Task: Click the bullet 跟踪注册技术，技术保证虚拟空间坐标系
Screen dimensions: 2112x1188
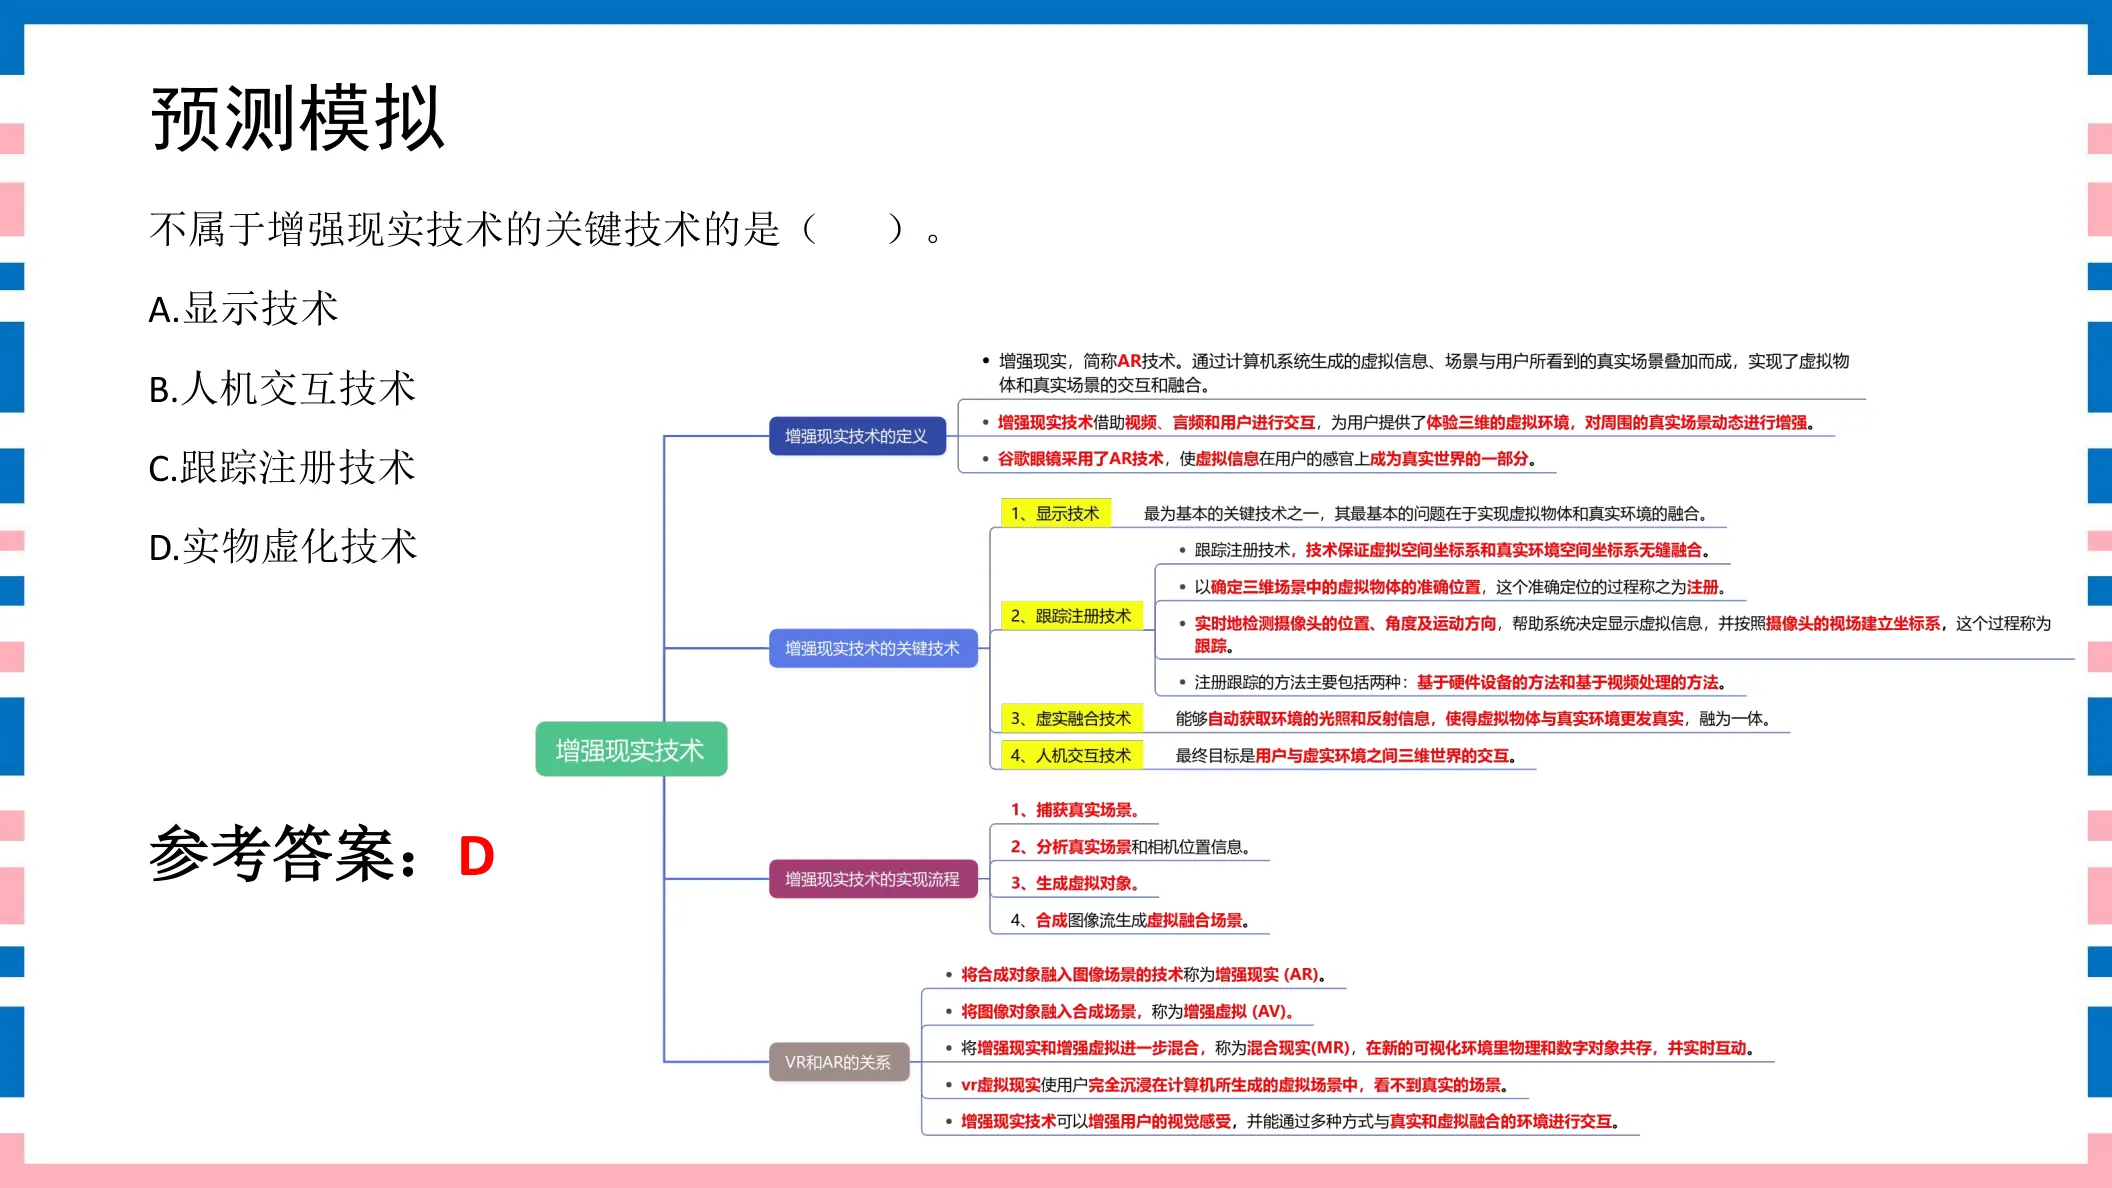Action: coord(1452,550)
